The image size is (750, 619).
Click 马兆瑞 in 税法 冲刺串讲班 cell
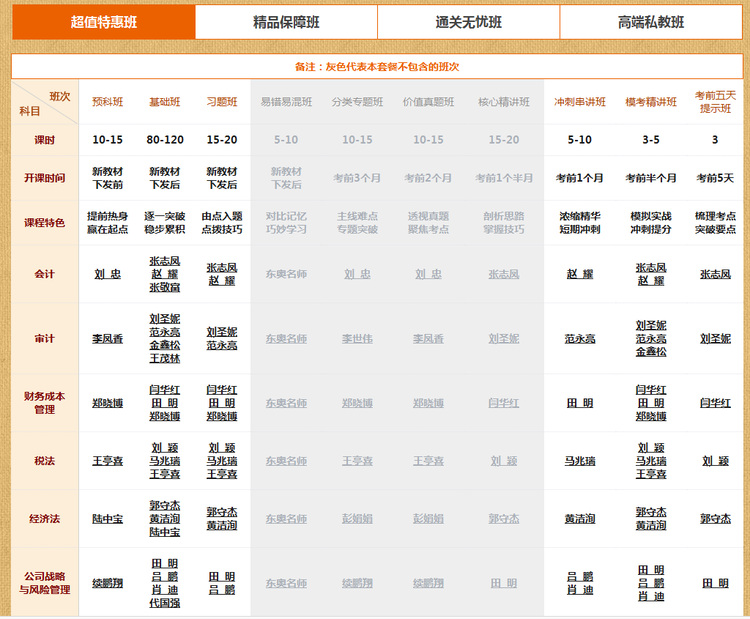[580, 461]
